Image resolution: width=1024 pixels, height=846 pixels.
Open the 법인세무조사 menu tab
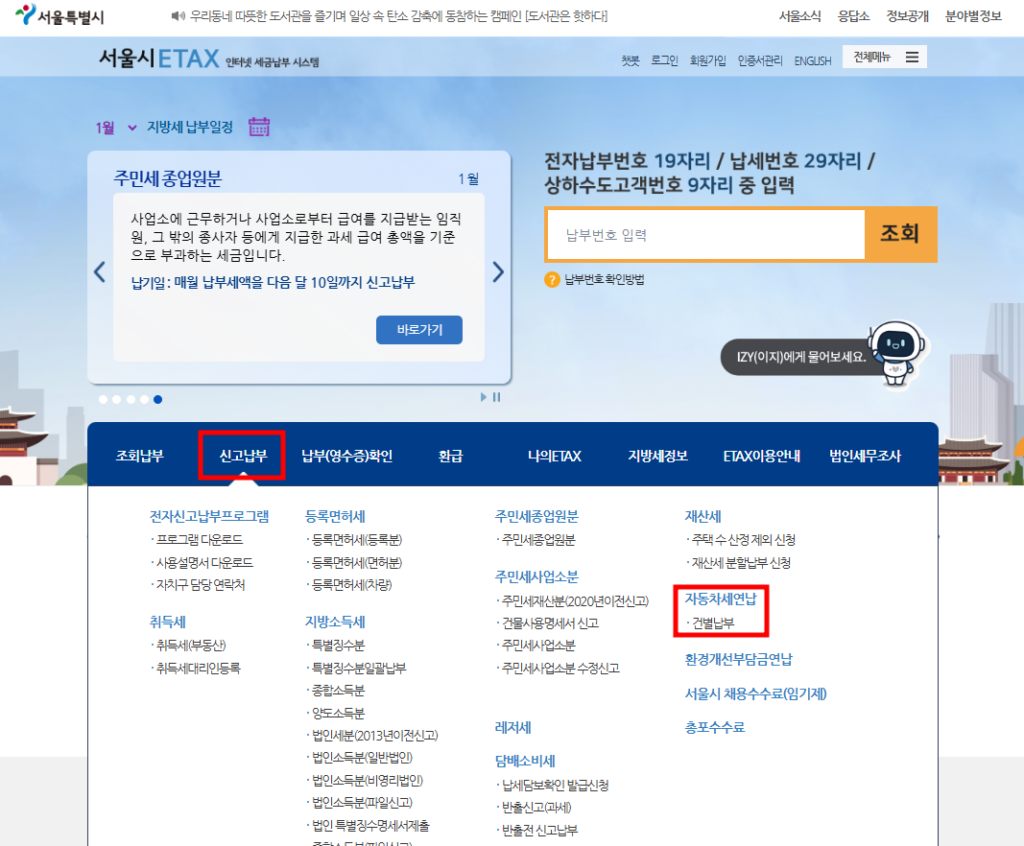click(x=865, y=456)
